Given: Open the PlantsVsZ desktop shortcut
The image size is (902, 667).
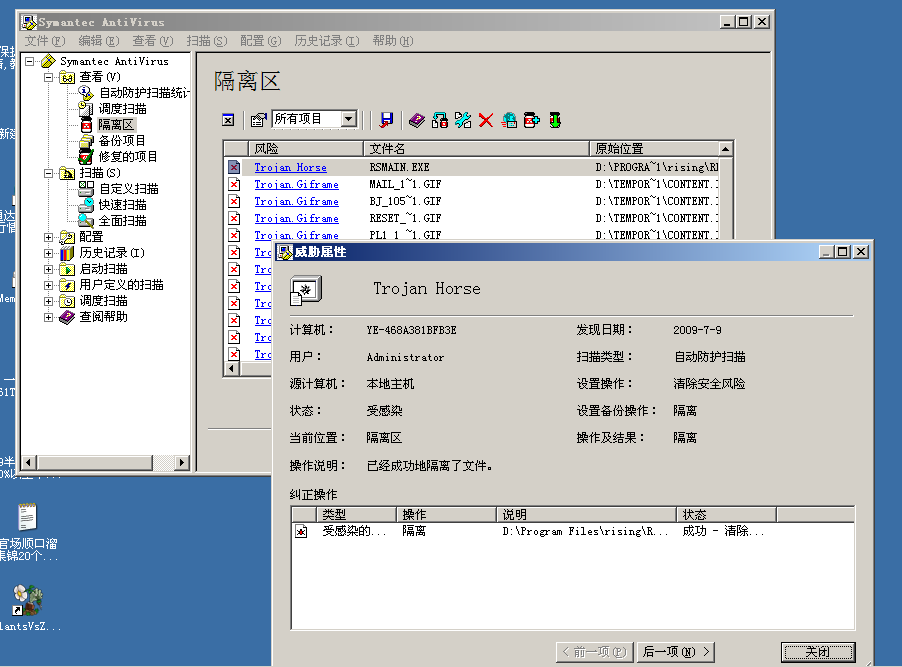Looking at the screenshot, I should pos(28,600).
